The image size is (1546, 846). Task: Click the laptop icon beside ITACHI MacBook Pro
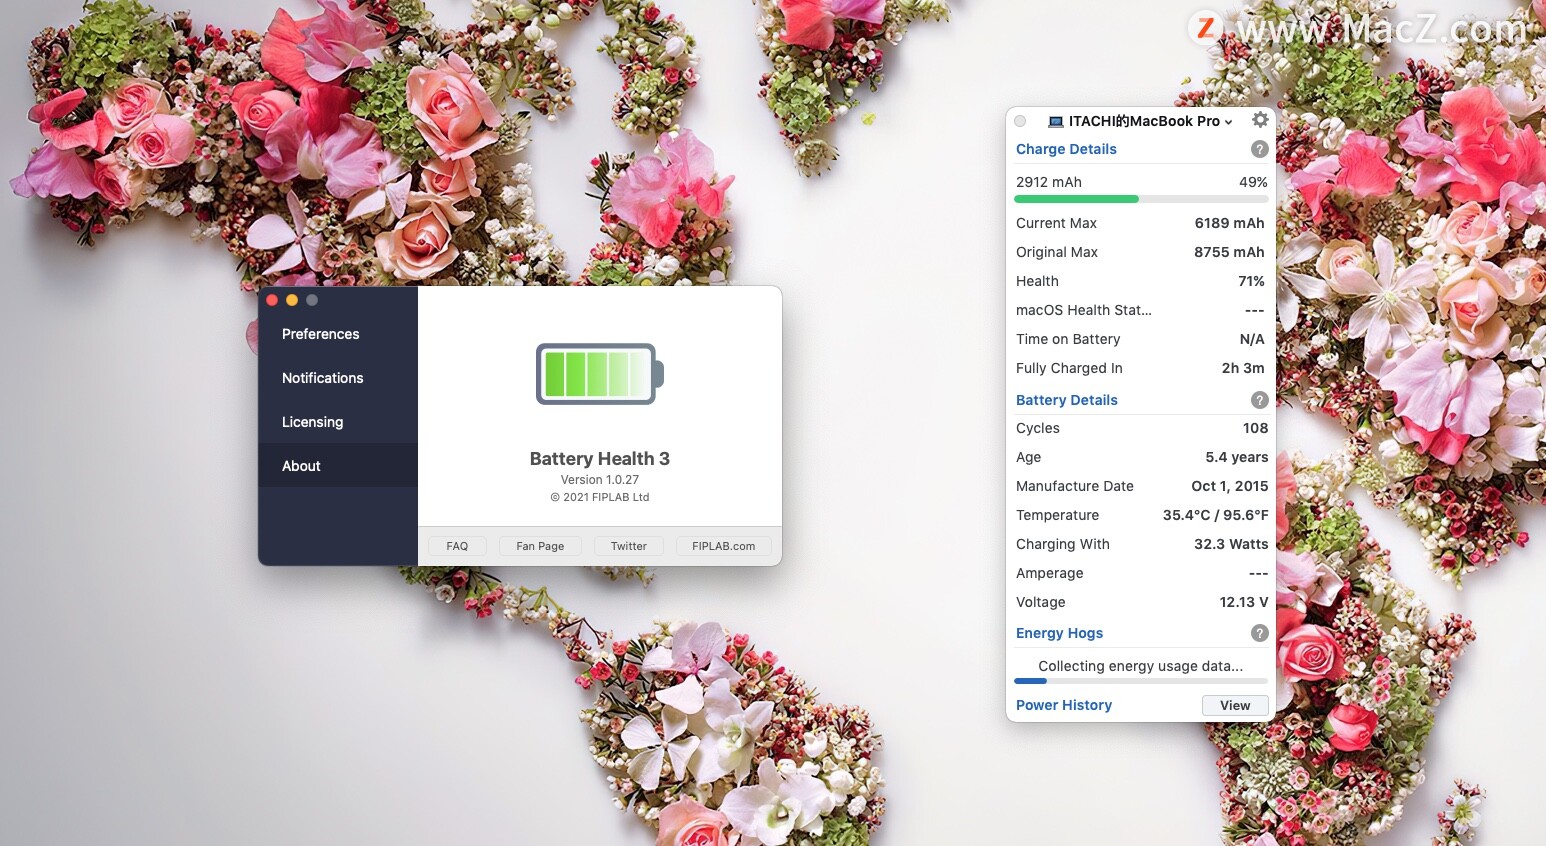(x=1055, y=121)
